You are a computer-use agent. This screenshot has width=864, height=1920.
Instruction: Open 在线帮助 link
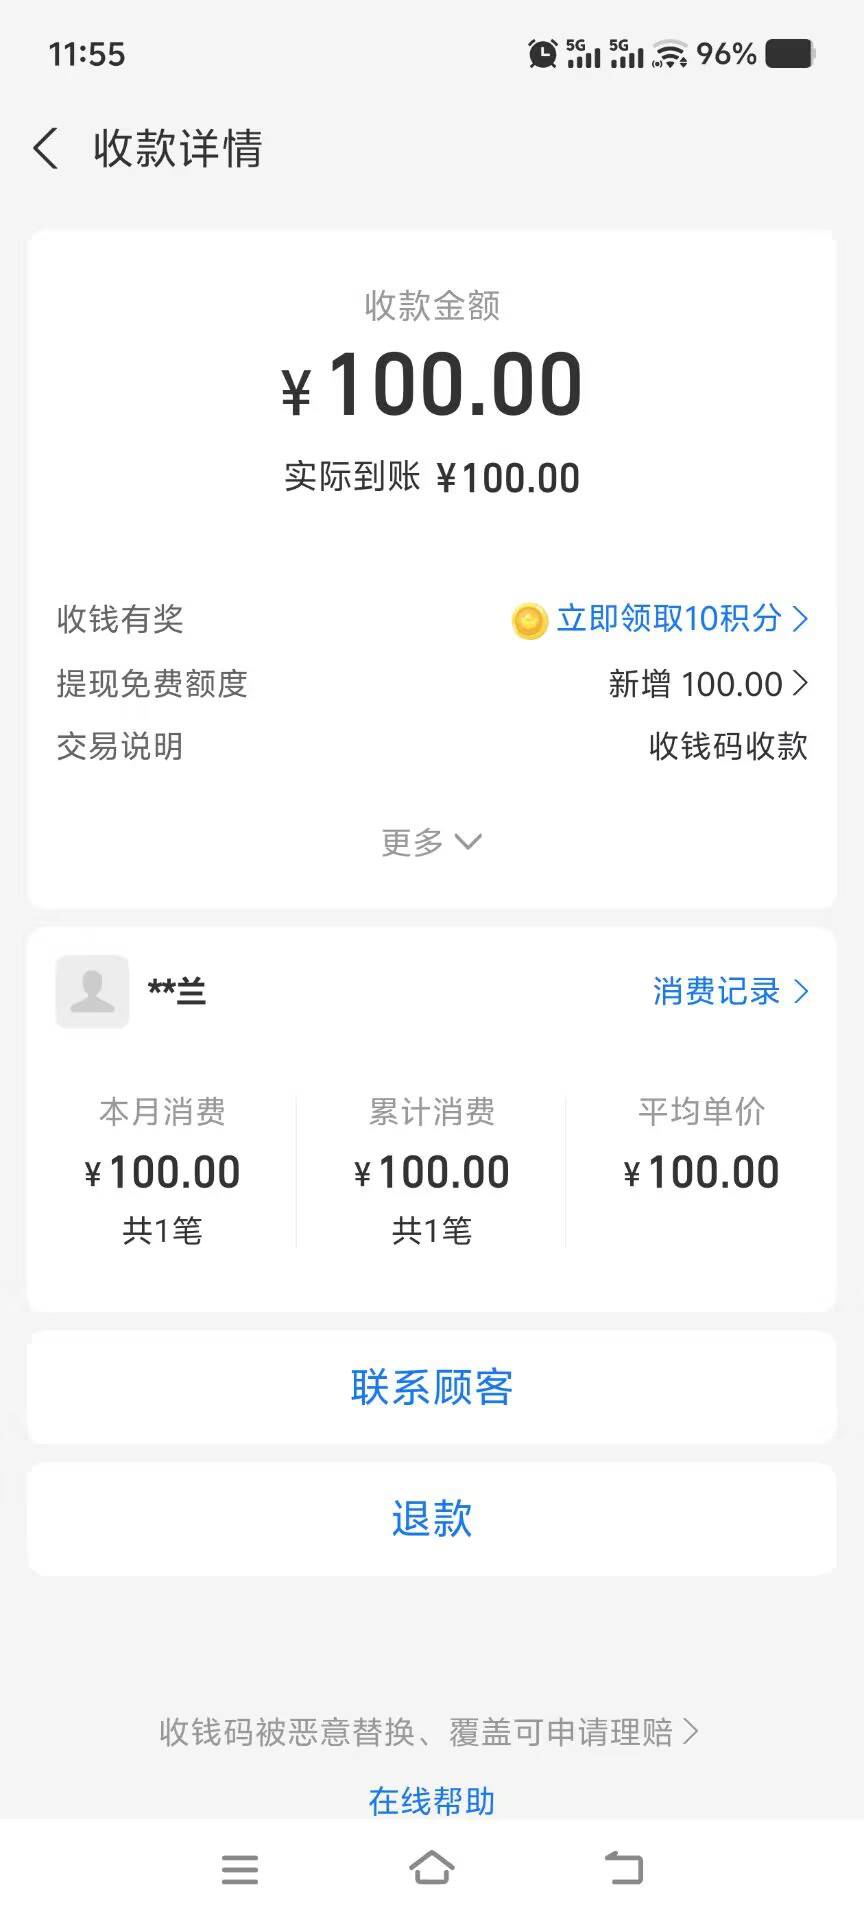tap(431, 1800)
